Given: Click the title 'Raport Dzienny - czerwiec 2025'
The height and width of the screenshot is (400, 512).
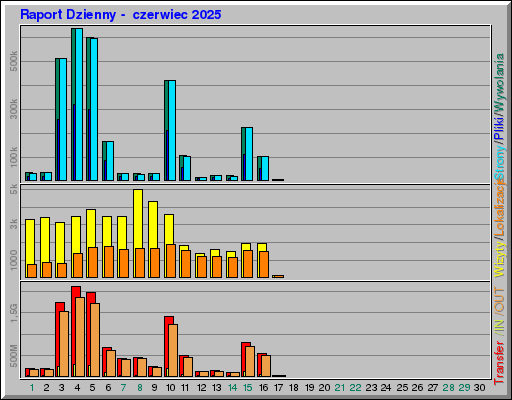Looking at the screenshot, I should [x=121, y=15].
